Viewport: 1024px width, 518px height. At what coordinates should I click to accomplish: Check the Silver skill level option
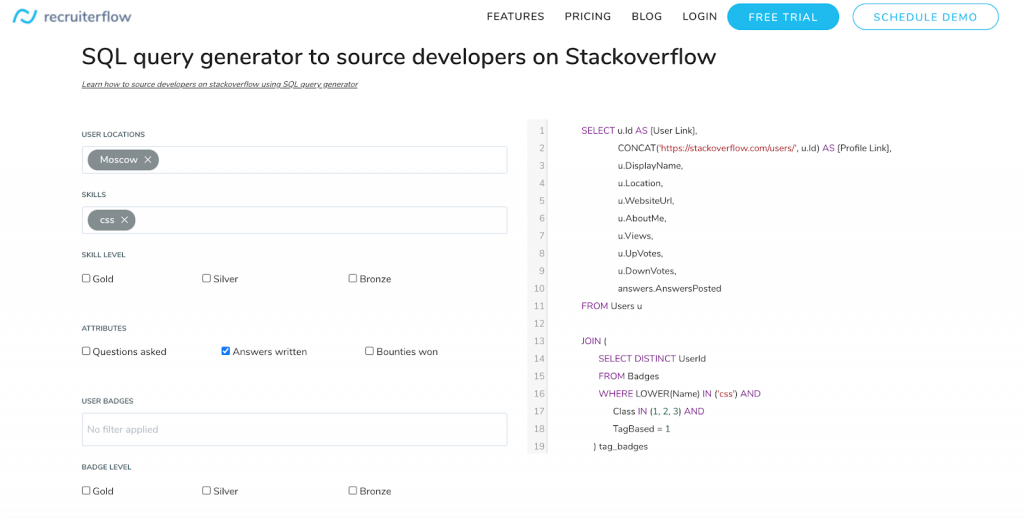tap(206, 279)
